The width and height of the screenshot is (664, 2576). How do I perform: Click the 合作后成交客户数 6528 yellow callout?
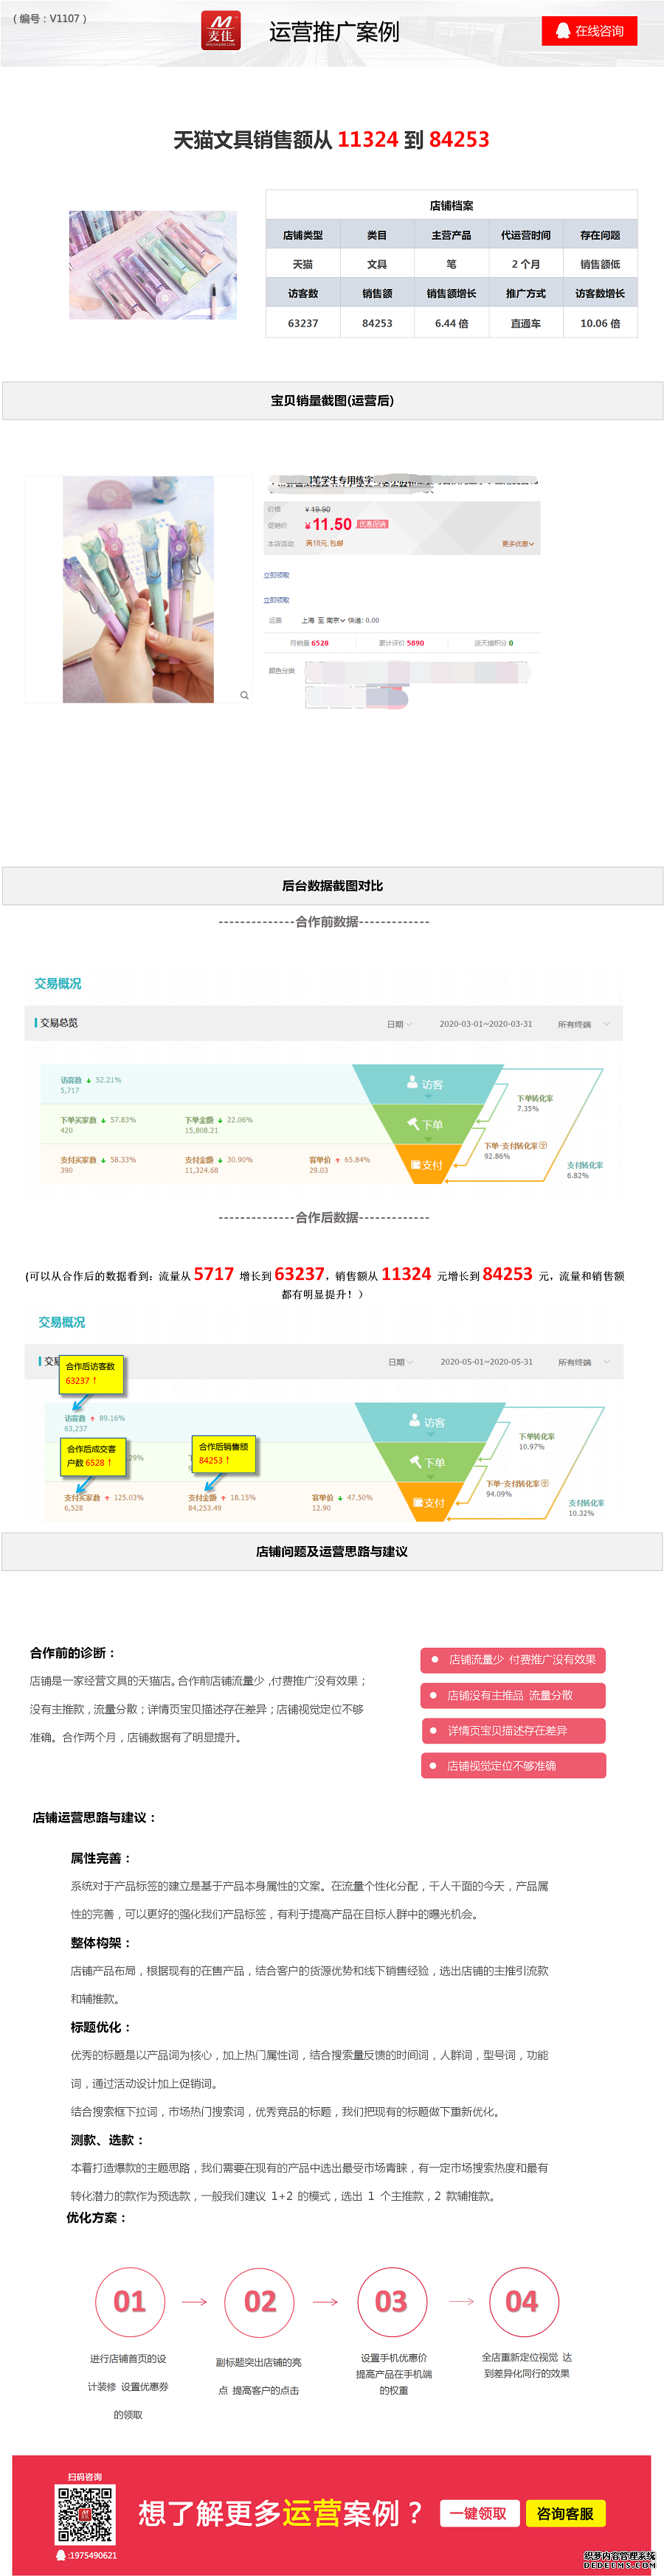pyautogui.click(x=93, y=1456)
